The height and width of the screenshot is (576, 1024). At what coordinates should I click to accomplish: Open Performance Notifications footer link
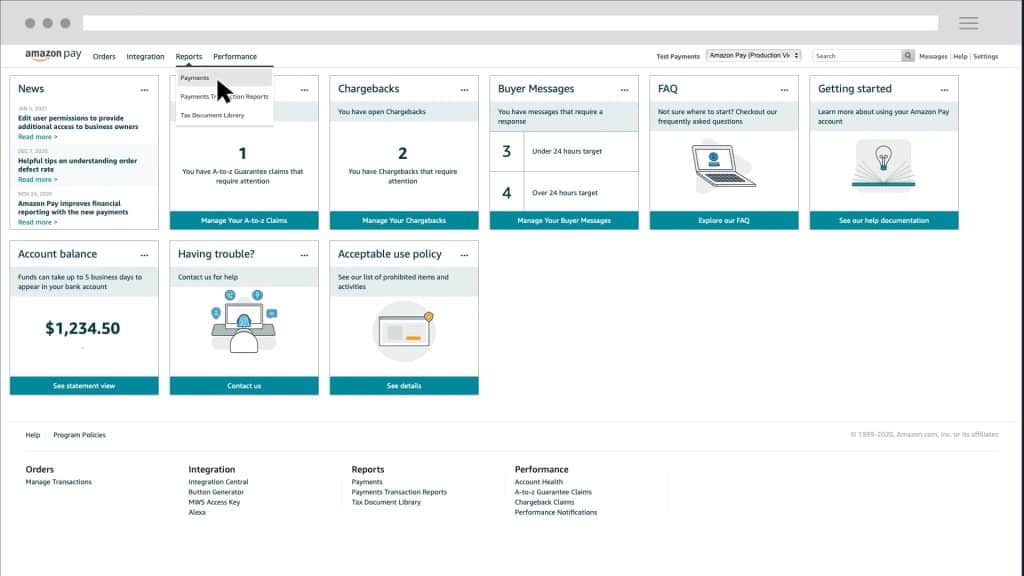[x=555, y=513]
